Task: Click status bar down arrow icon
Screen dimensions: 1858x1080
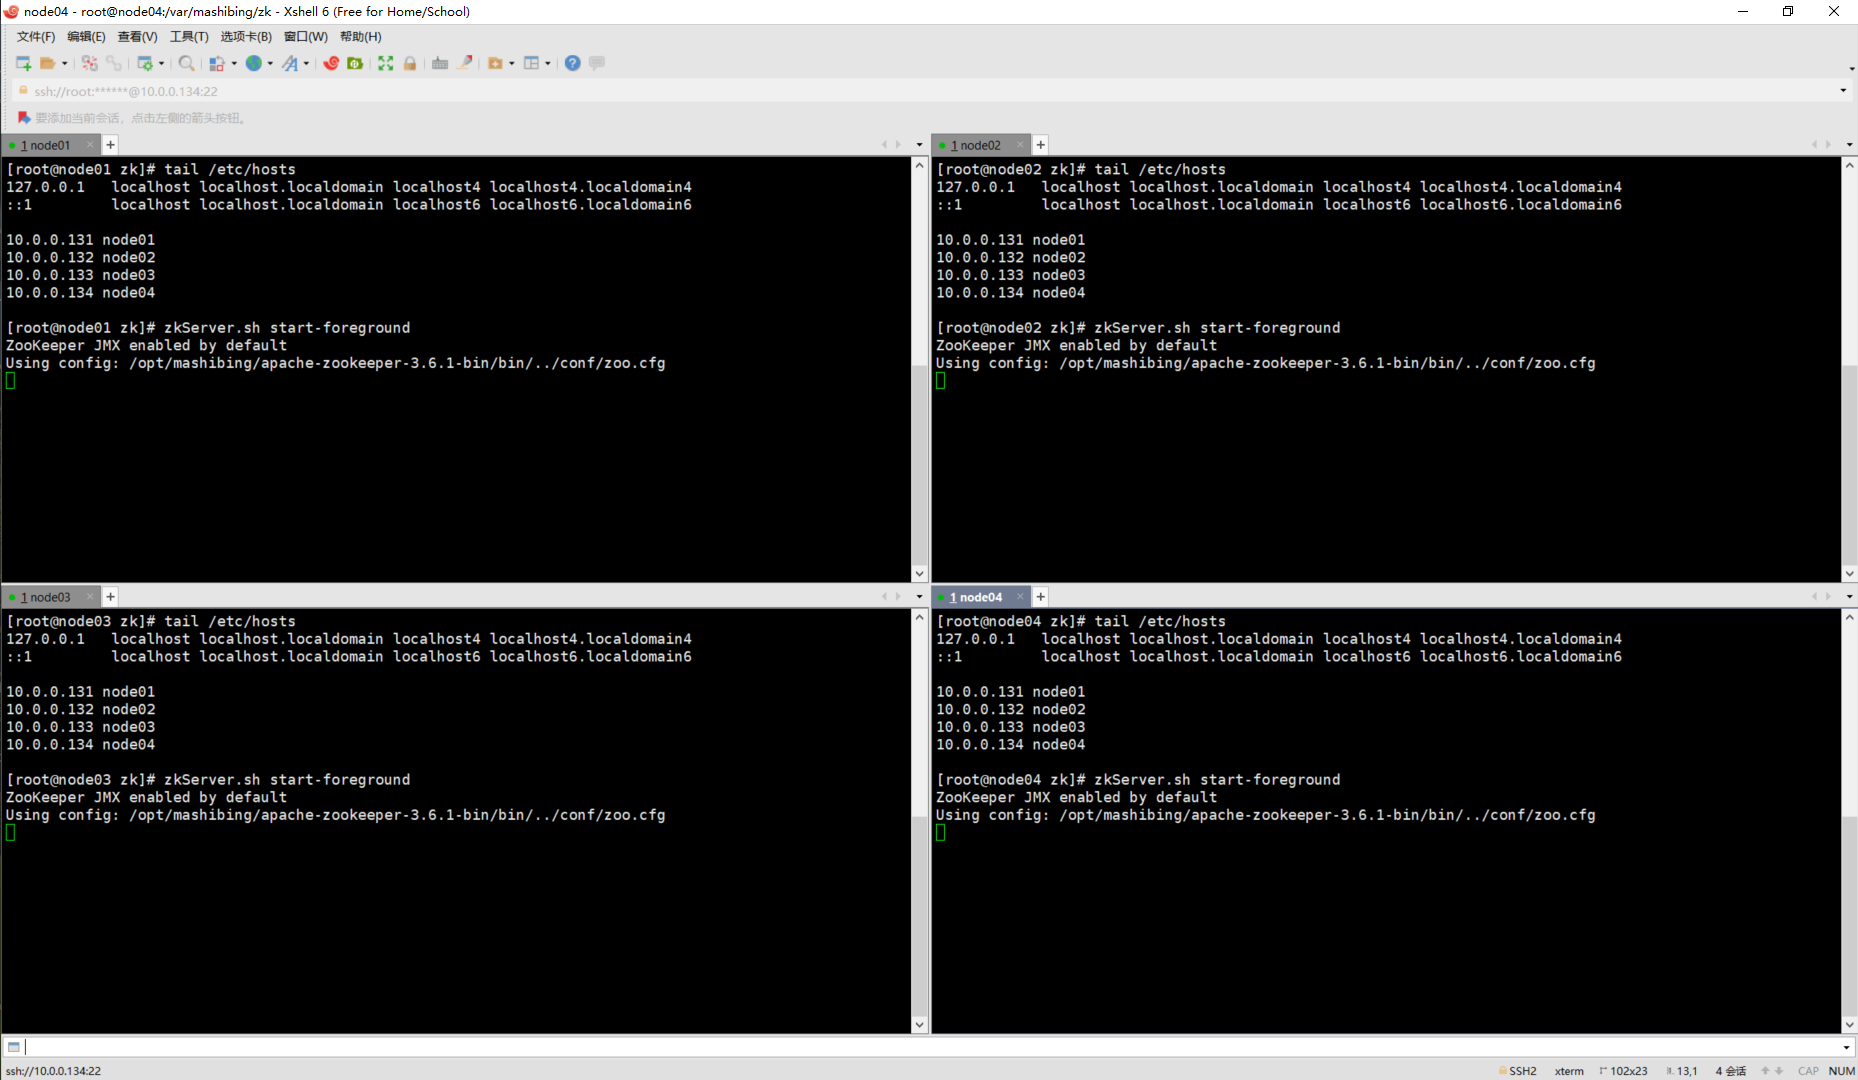Action: [x=1779, y=1071]
